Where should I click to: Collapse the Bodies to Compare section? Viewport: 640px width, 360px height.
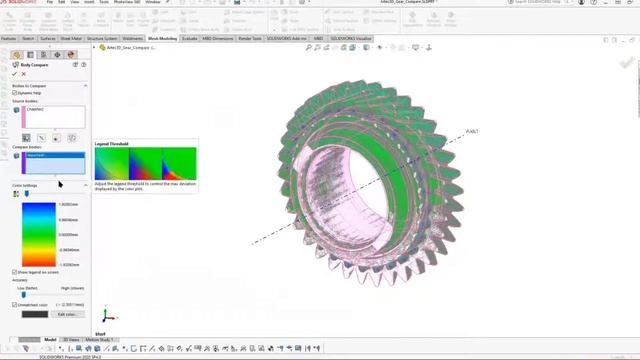point(86,86)
